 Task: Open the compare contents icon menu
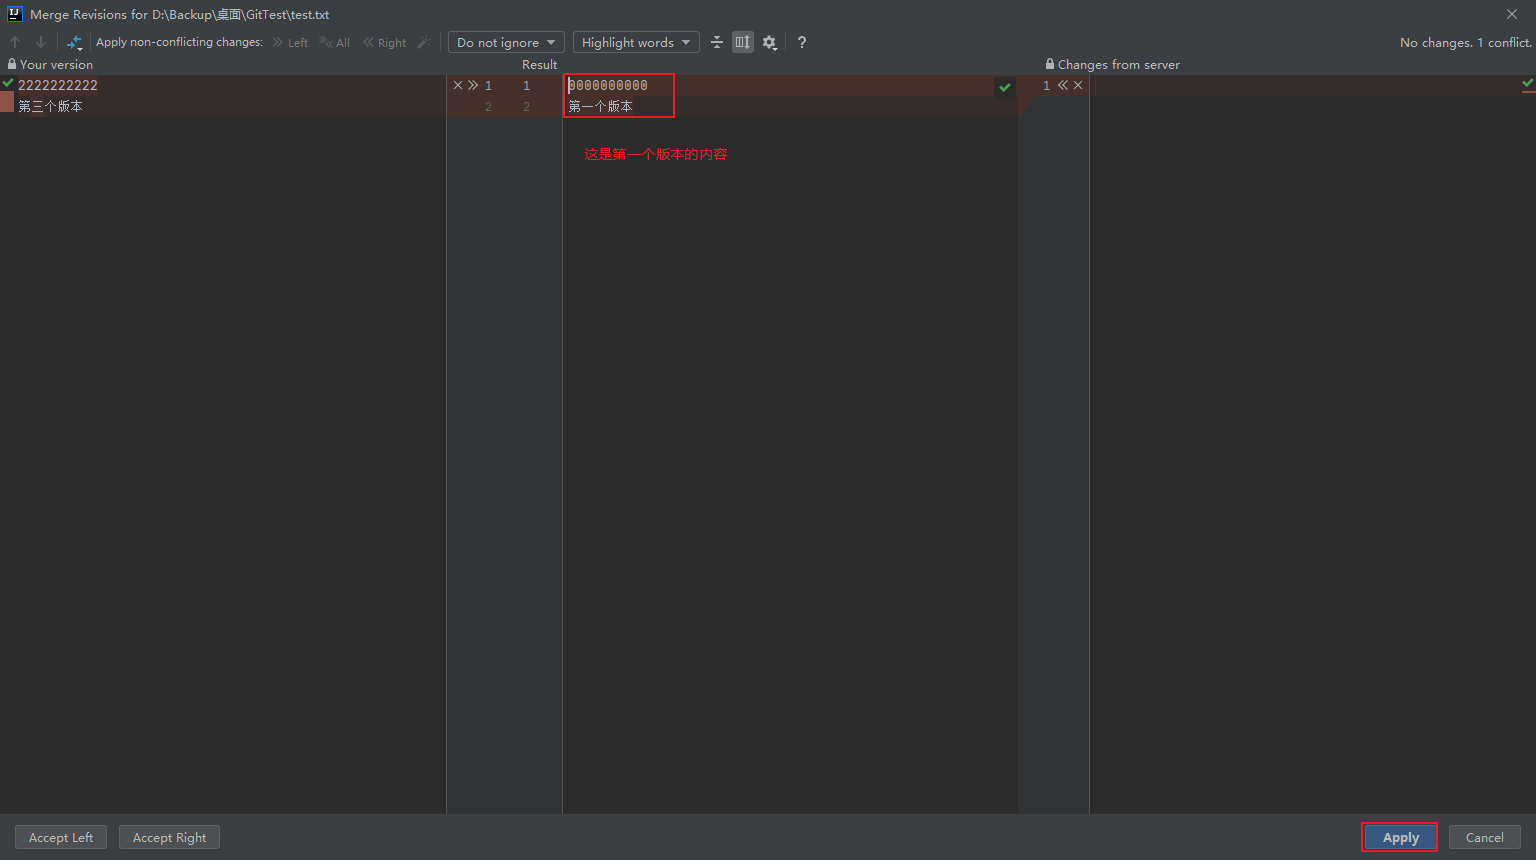(75, 42)
